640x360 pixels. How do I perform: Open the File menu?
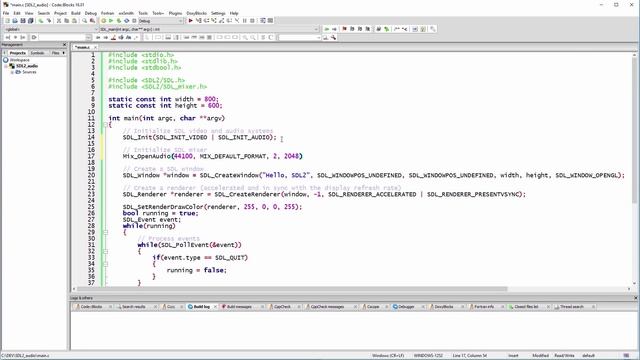pyautogui.click(x=6, y=13)
